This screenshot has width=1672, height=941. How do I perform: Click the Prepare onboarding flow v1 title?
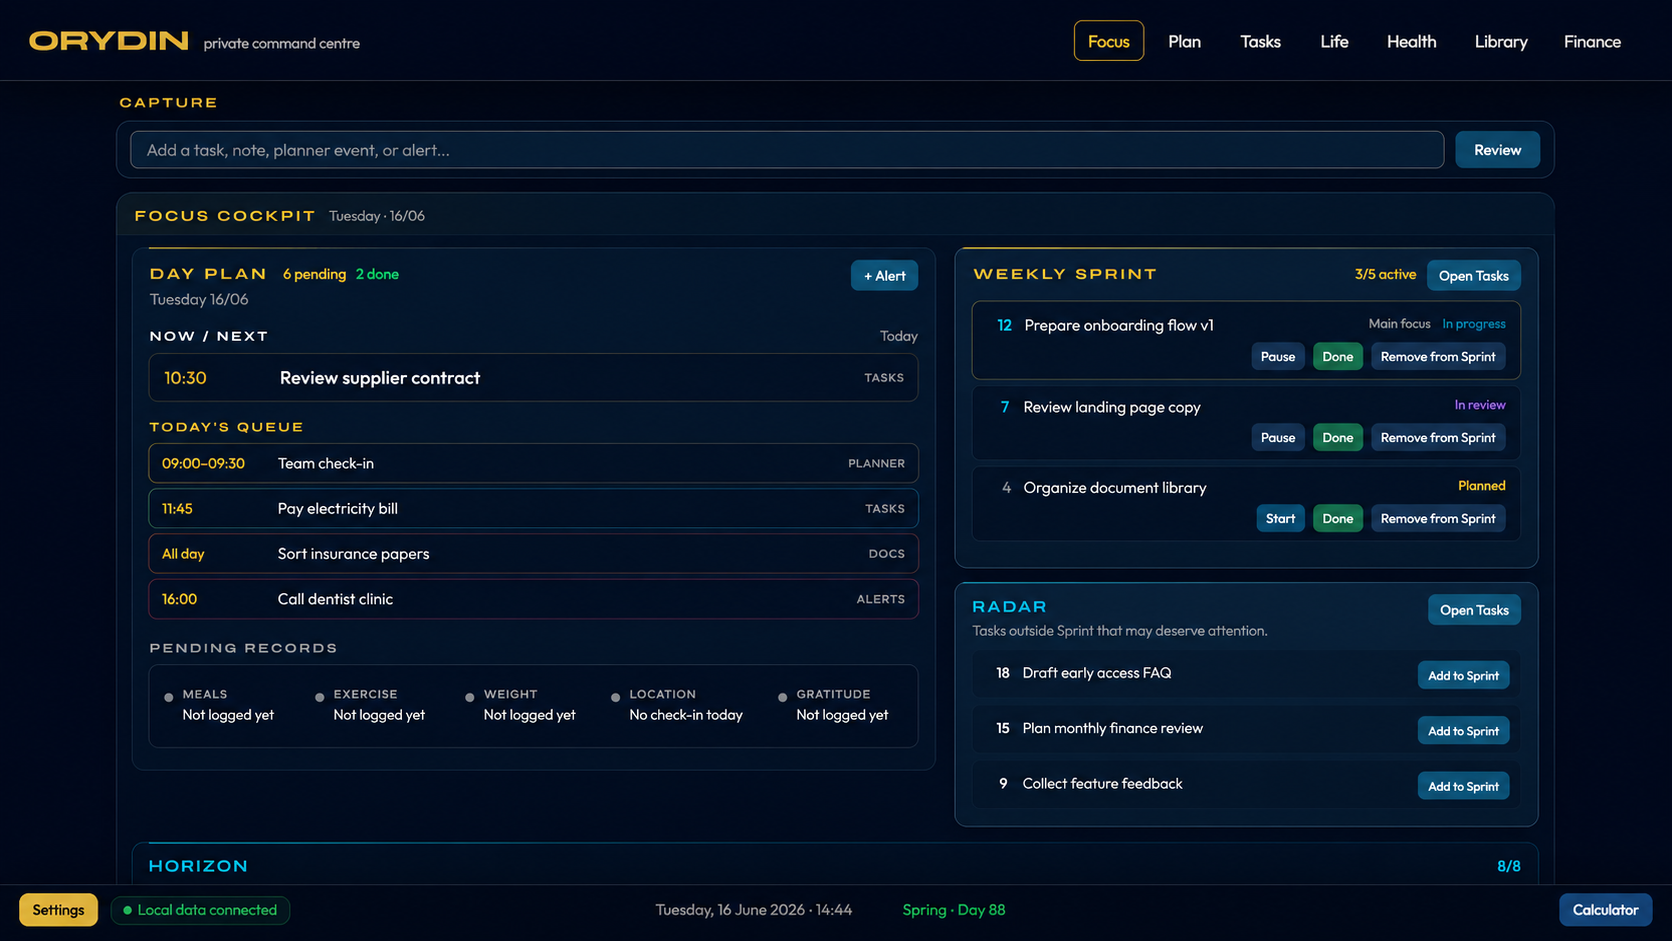pos(1119,325)
